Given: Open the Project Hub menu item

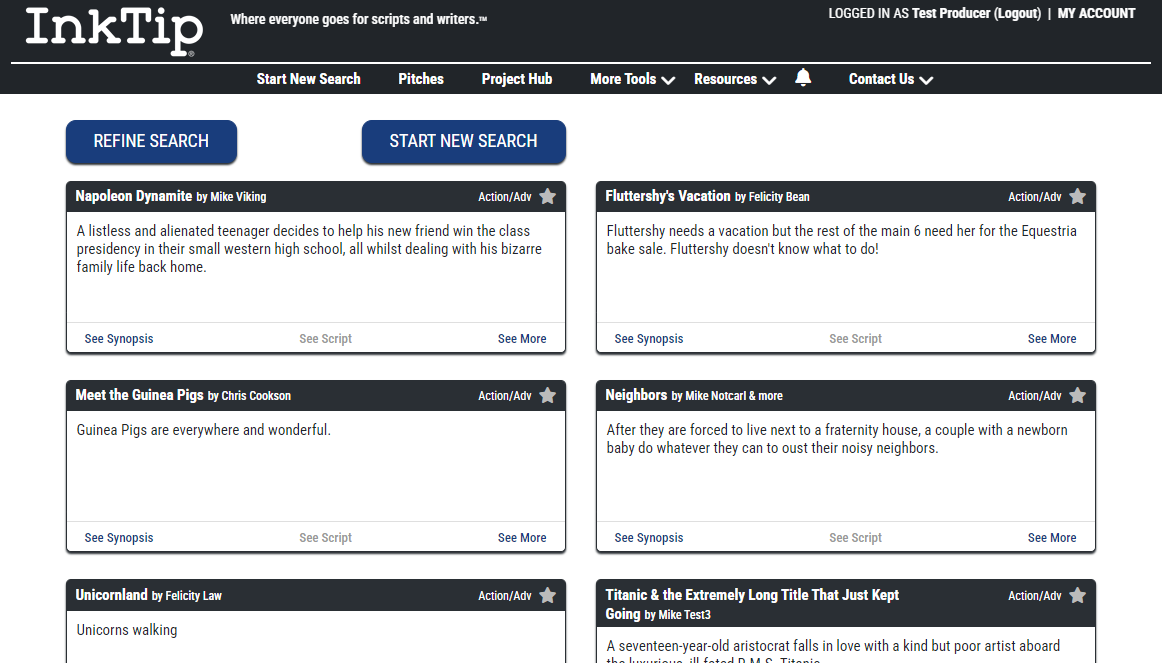Looking at the screenshot, I should 517,79.
